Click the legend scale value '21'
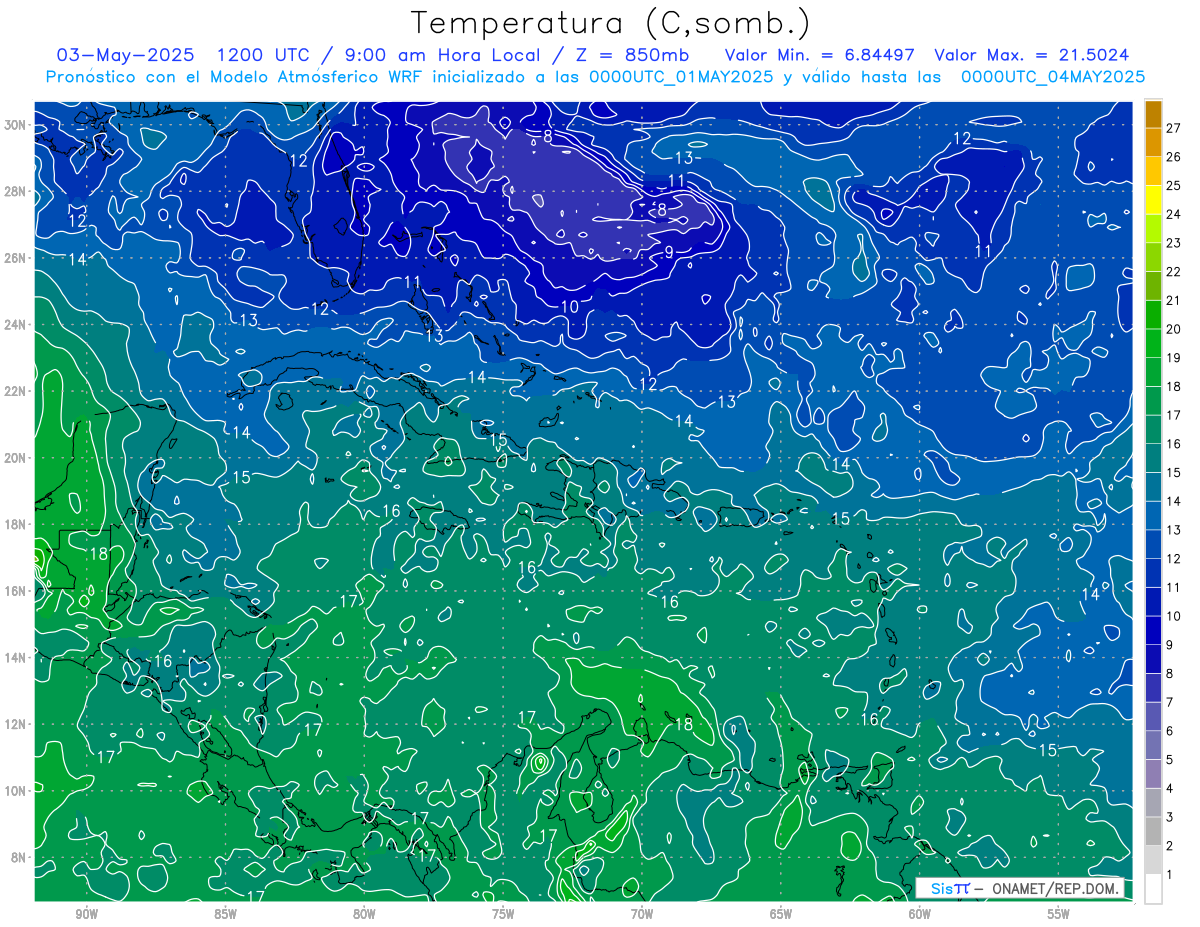Screen dimensions: 1200x927 (1173, 301)
